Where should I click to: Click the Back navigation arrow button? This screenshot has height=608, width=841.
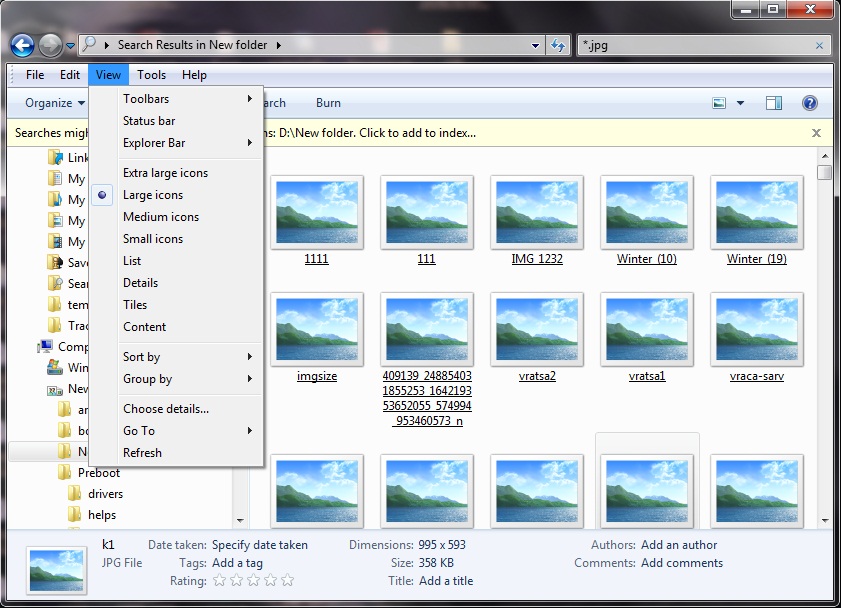22,45
